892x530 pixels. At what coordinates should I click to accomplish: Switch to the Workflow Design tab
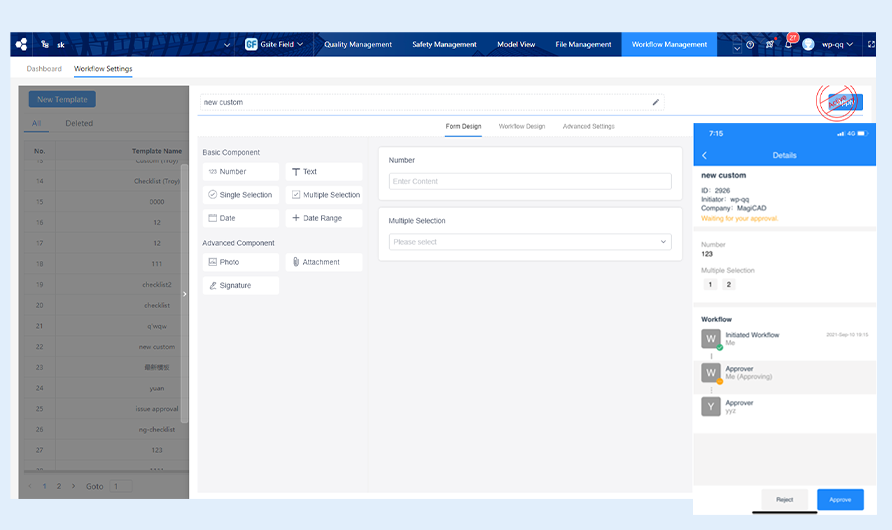(x=521, y=127)
